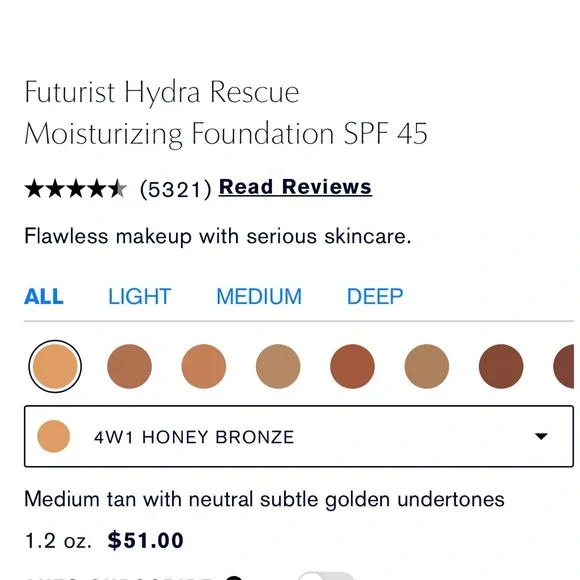Click the dropdown arrow in shade selector
This screenshot has width=580, height=580.
541,436
